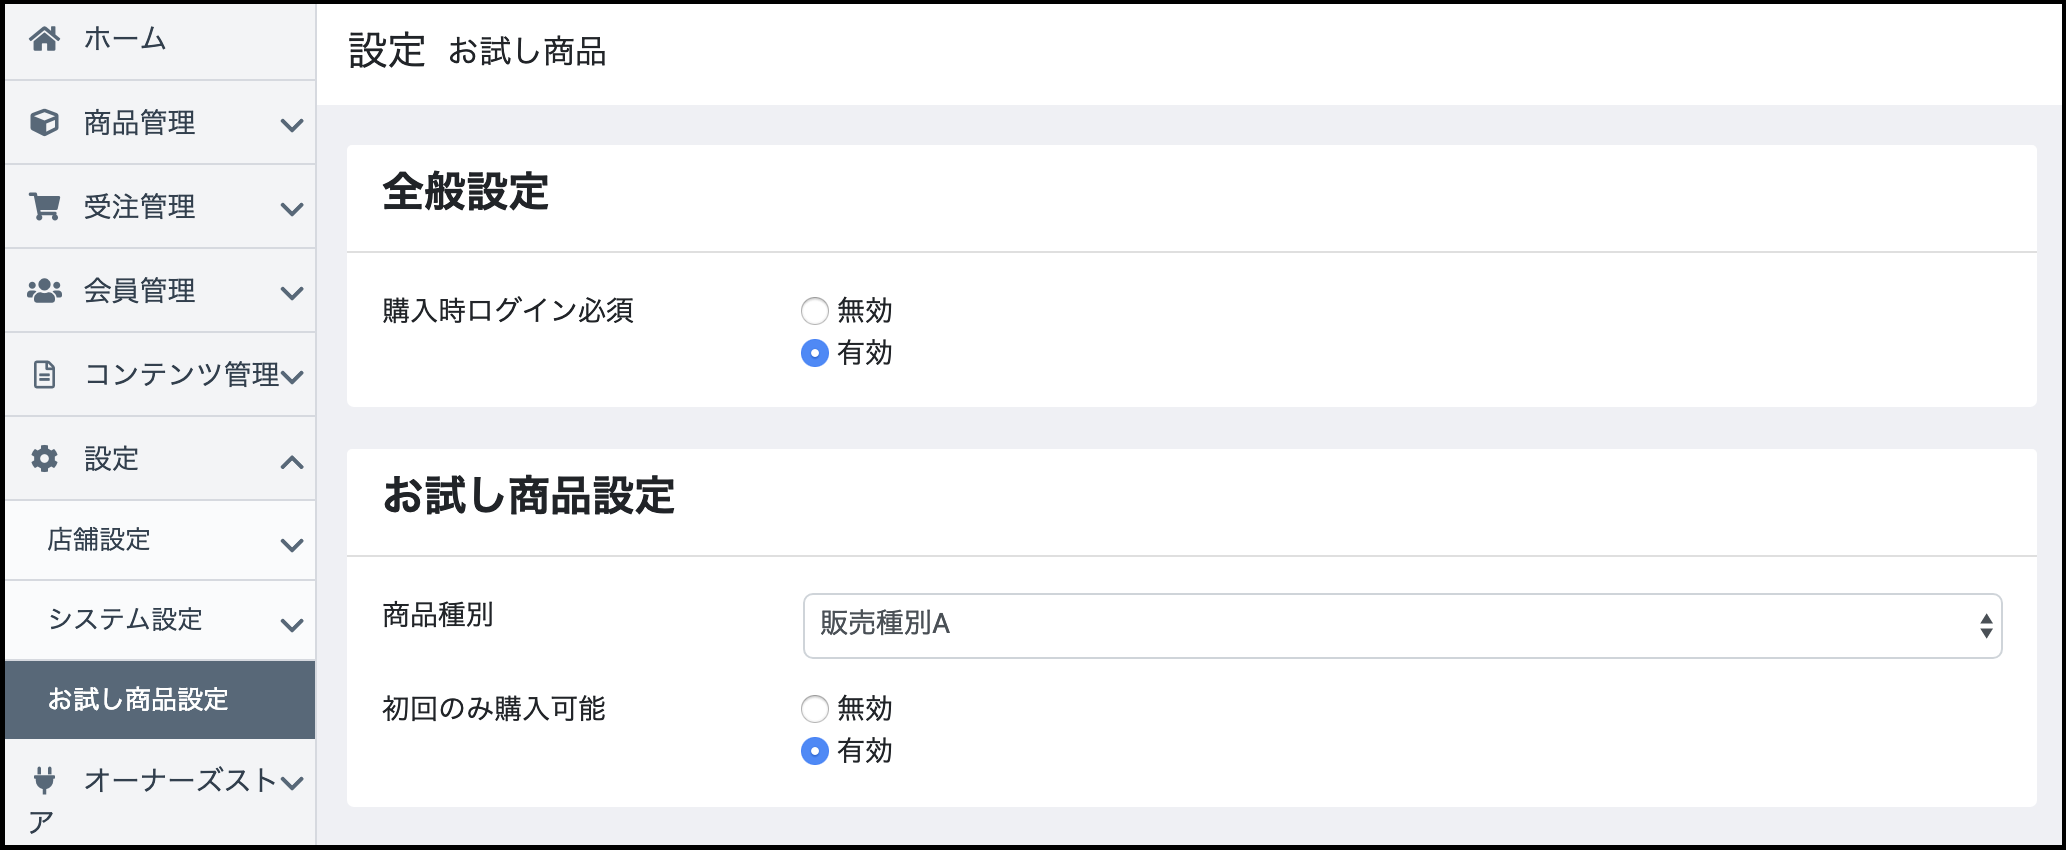Screen dimensions: 2066x850
Task: Expand the システム設定 submenu chevron
Action: pyautogui.click(x=291, y=625)
